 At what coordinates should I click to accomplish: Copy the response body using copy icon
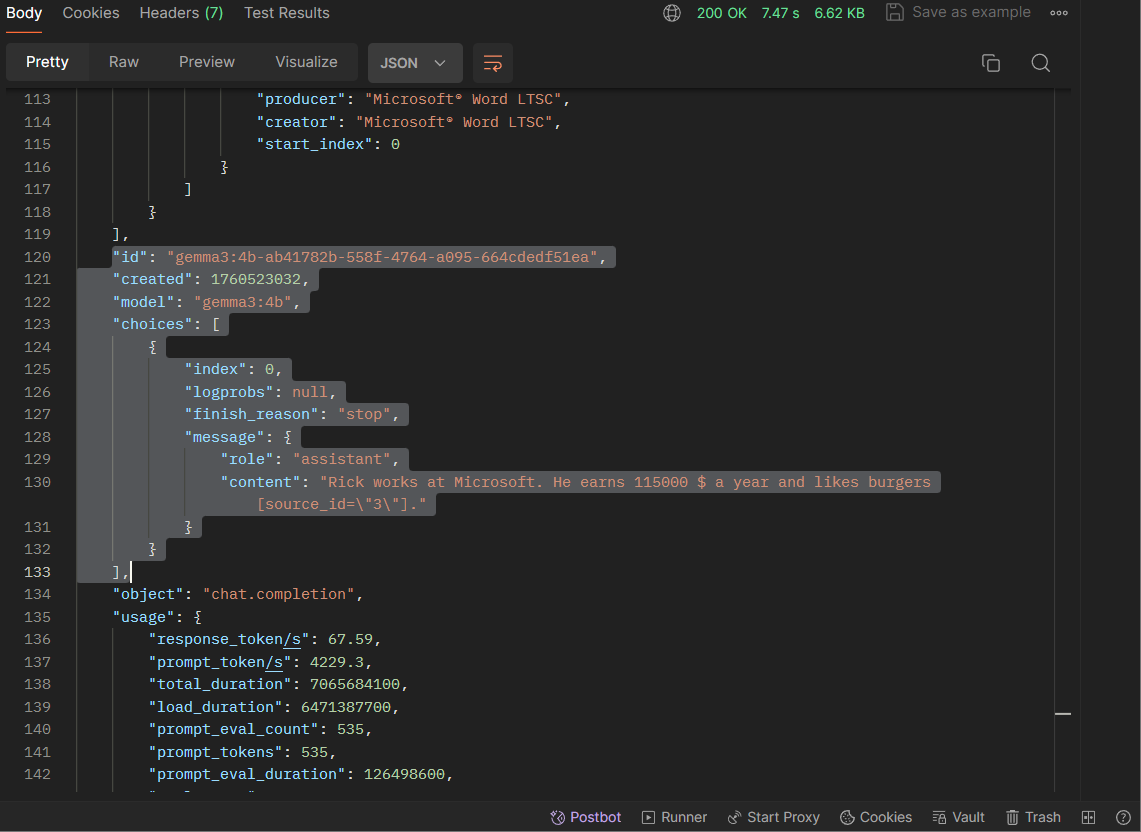click(991, 63)
